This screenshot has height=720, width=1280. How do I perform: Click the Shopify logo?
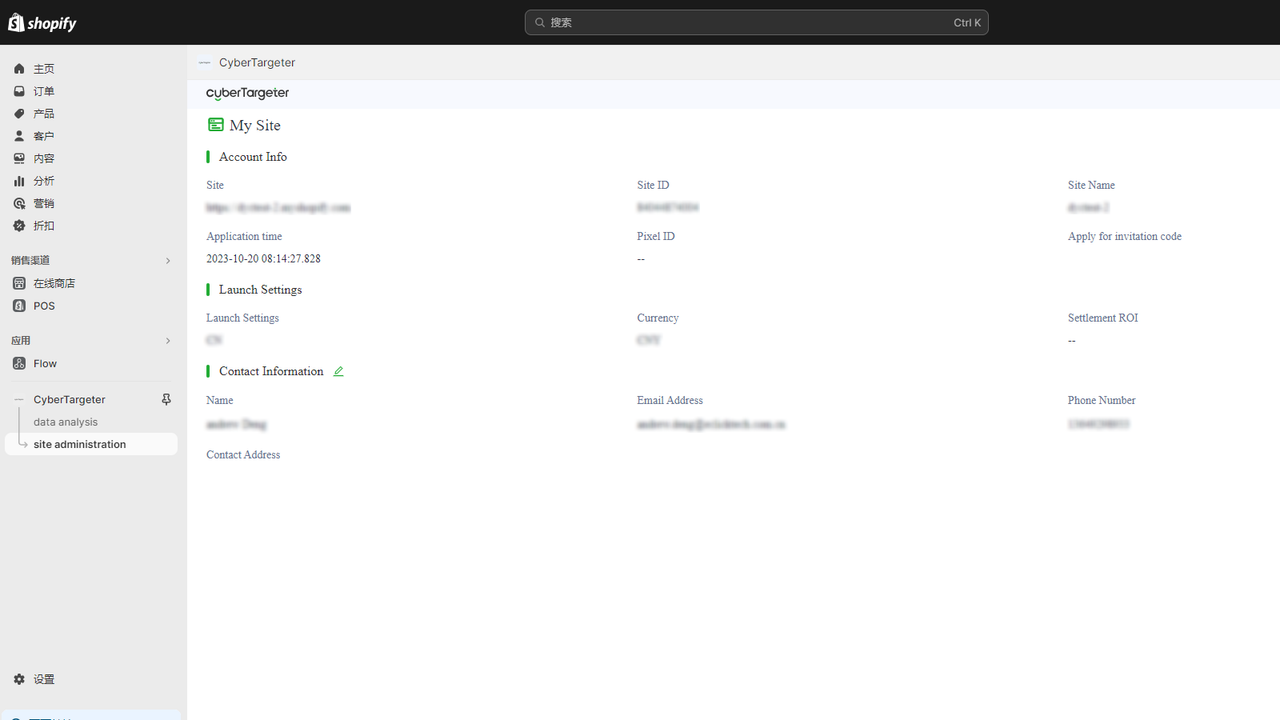[42, 22]
